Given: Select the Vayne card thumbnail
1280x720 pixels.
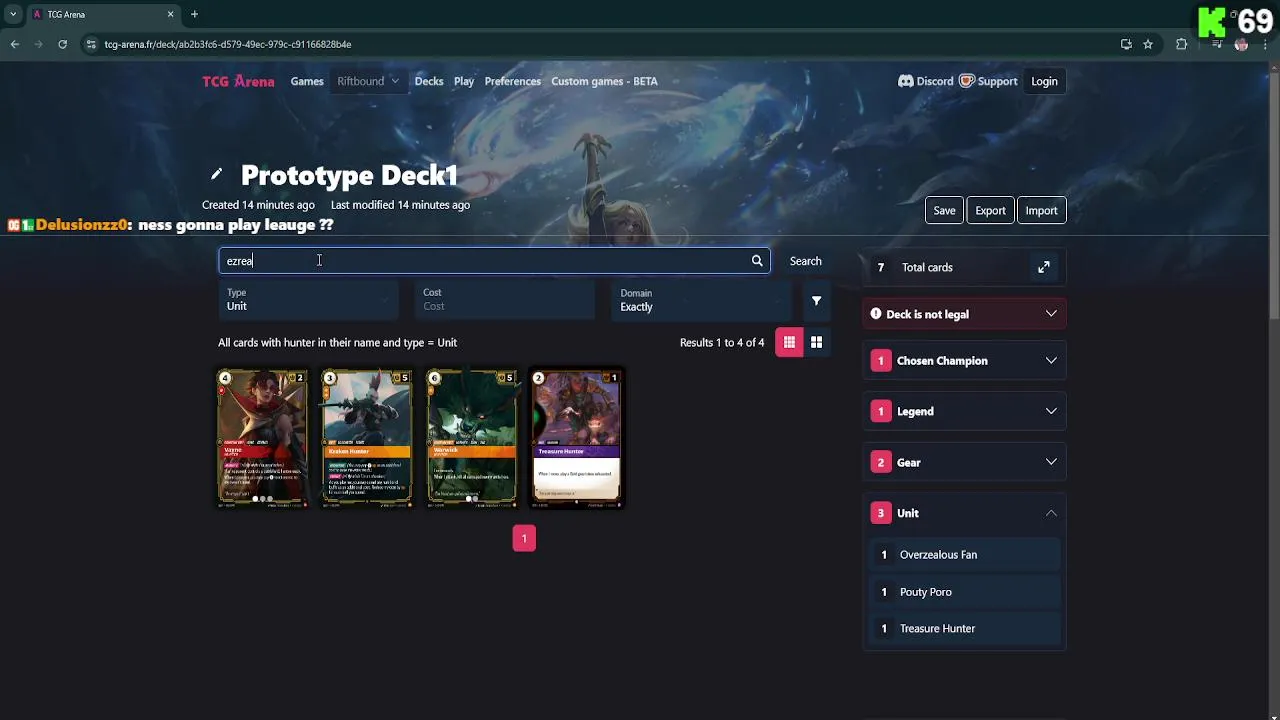Looking at the screenshot, I should [262, 438].
